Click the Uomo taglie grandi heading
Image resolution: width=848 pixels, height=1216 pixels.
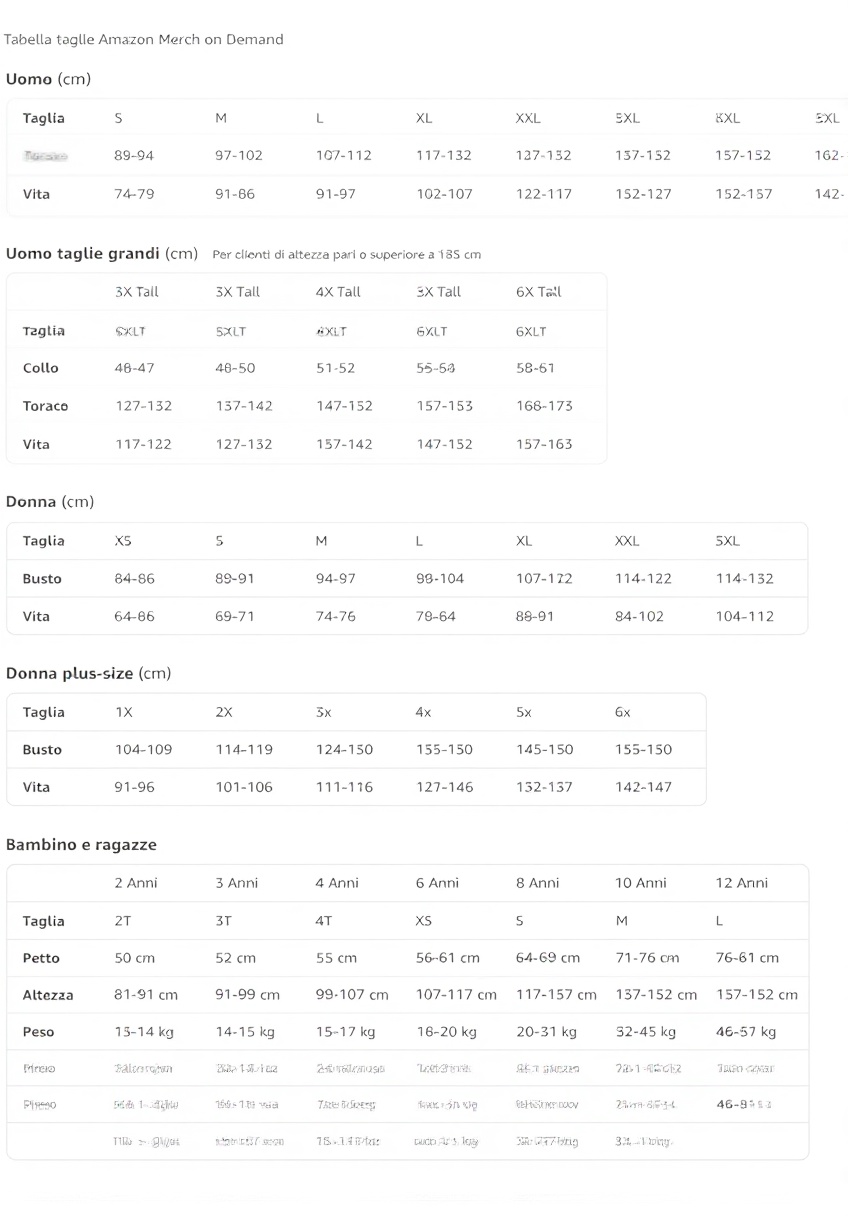[x=102, y=254]
